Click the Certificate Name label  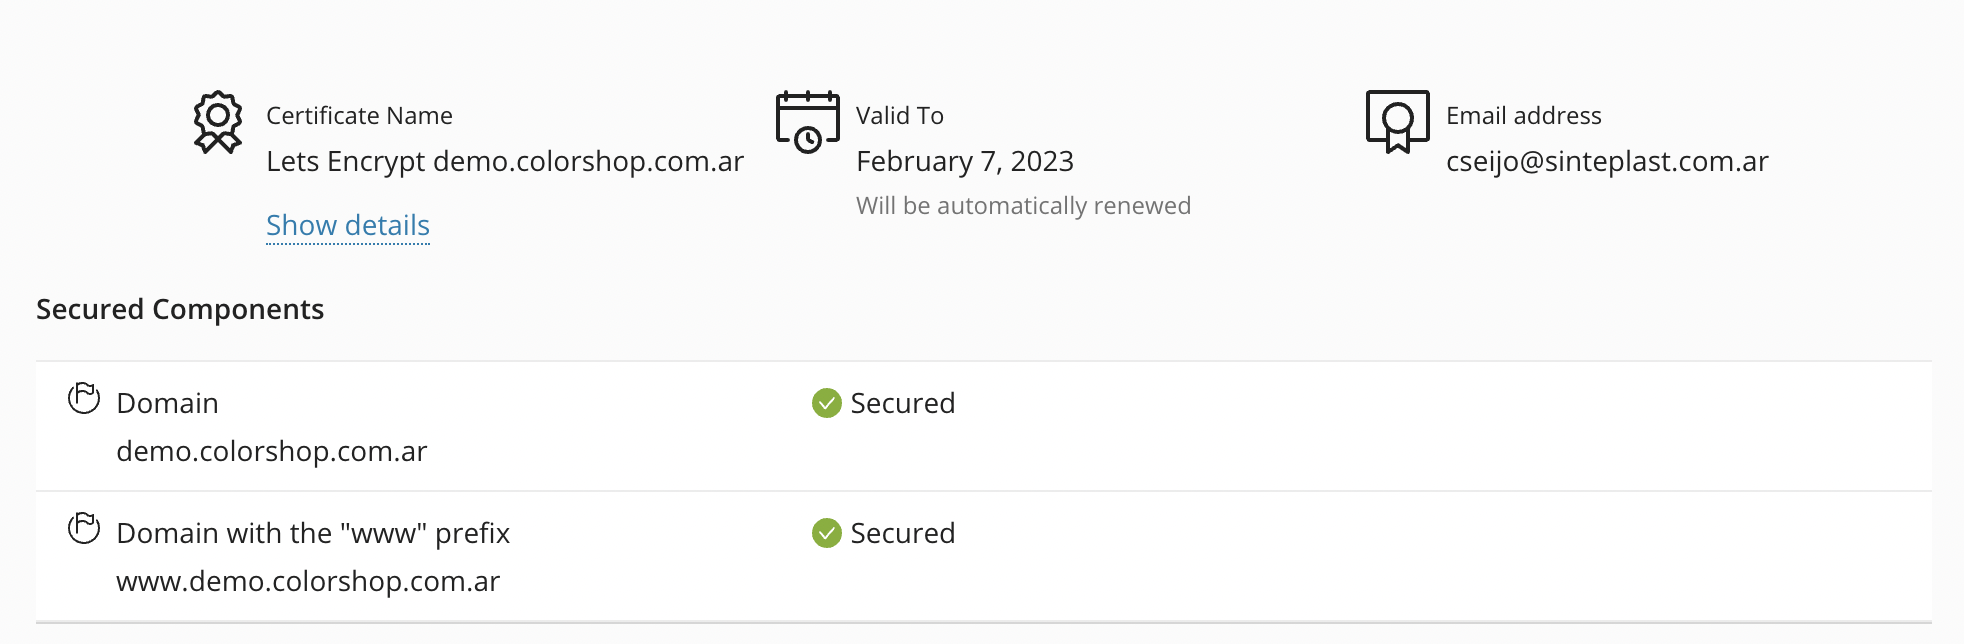coord(359,116)
